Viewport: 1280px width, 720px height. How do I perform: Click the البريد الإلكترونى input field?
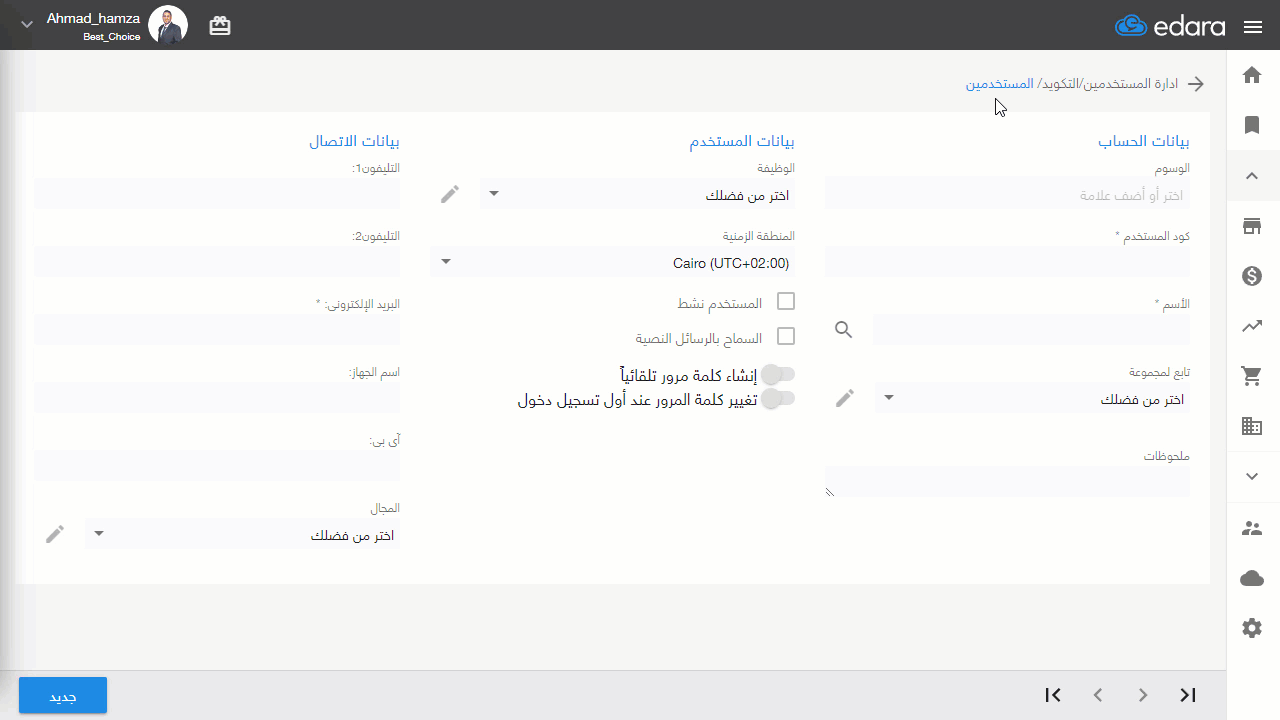[x=217, y=330]
